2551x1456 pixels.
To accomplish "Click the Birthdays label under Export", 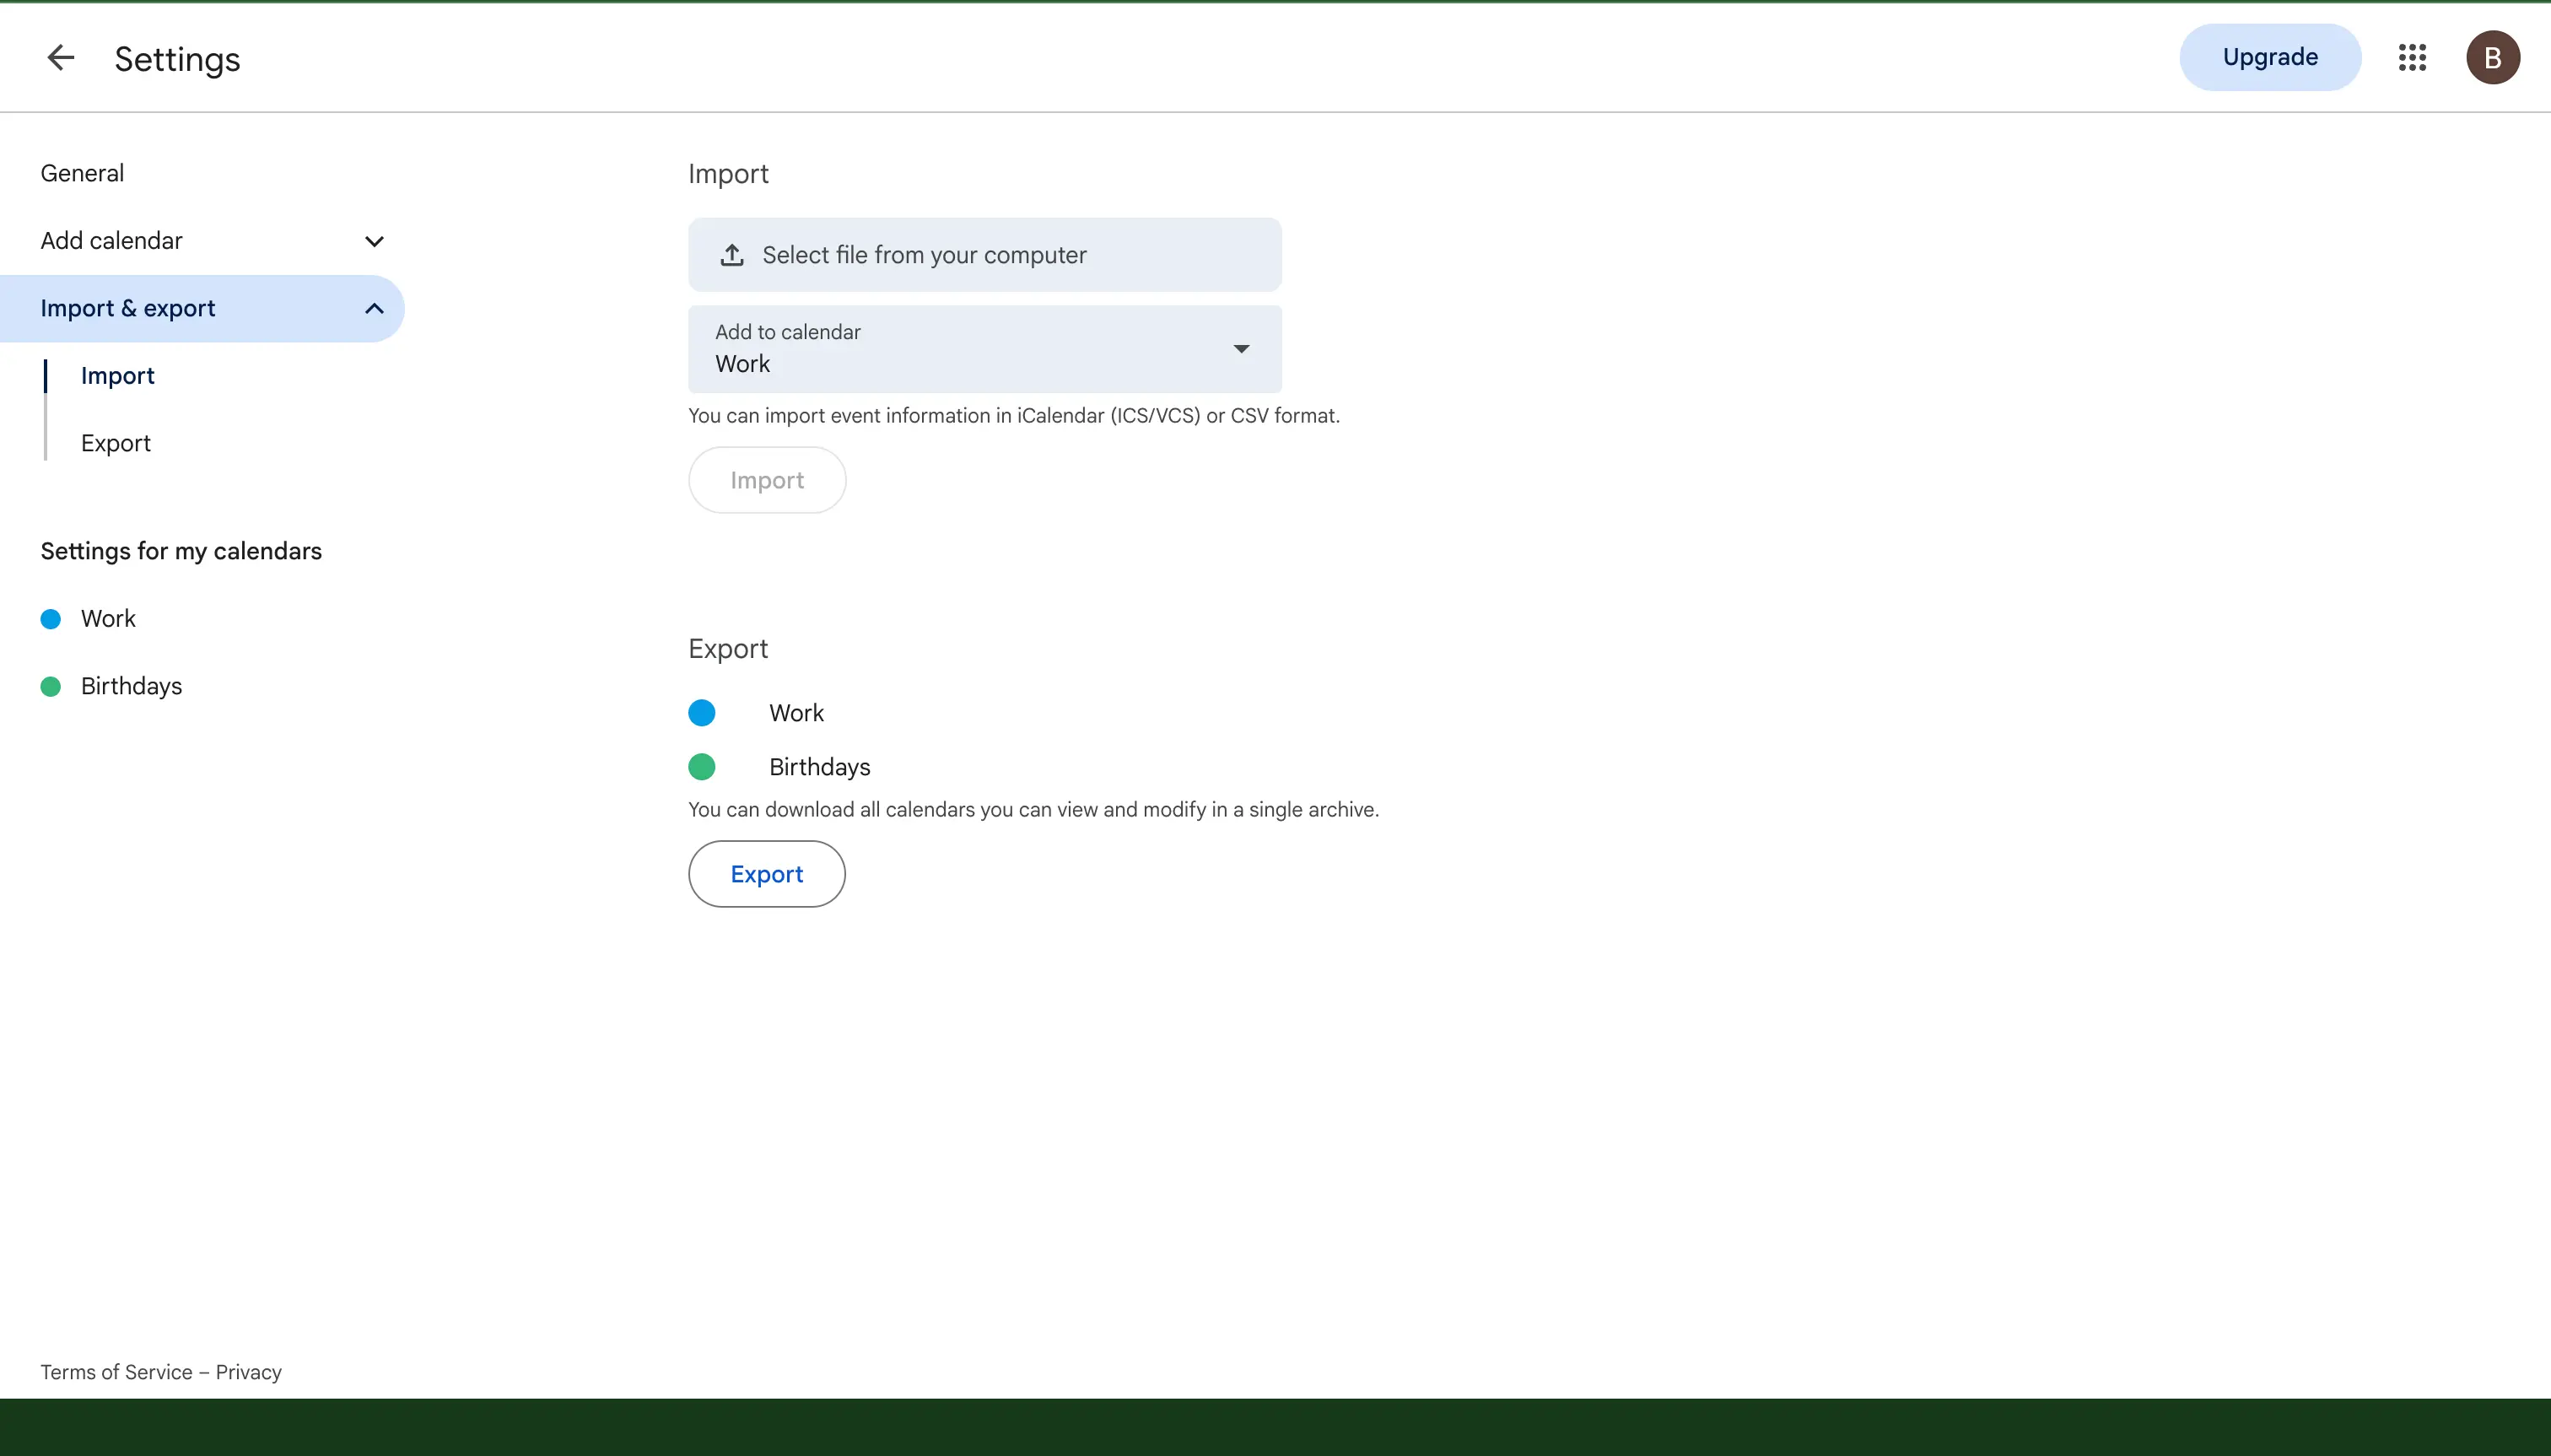I will click(x=819, y=767).
